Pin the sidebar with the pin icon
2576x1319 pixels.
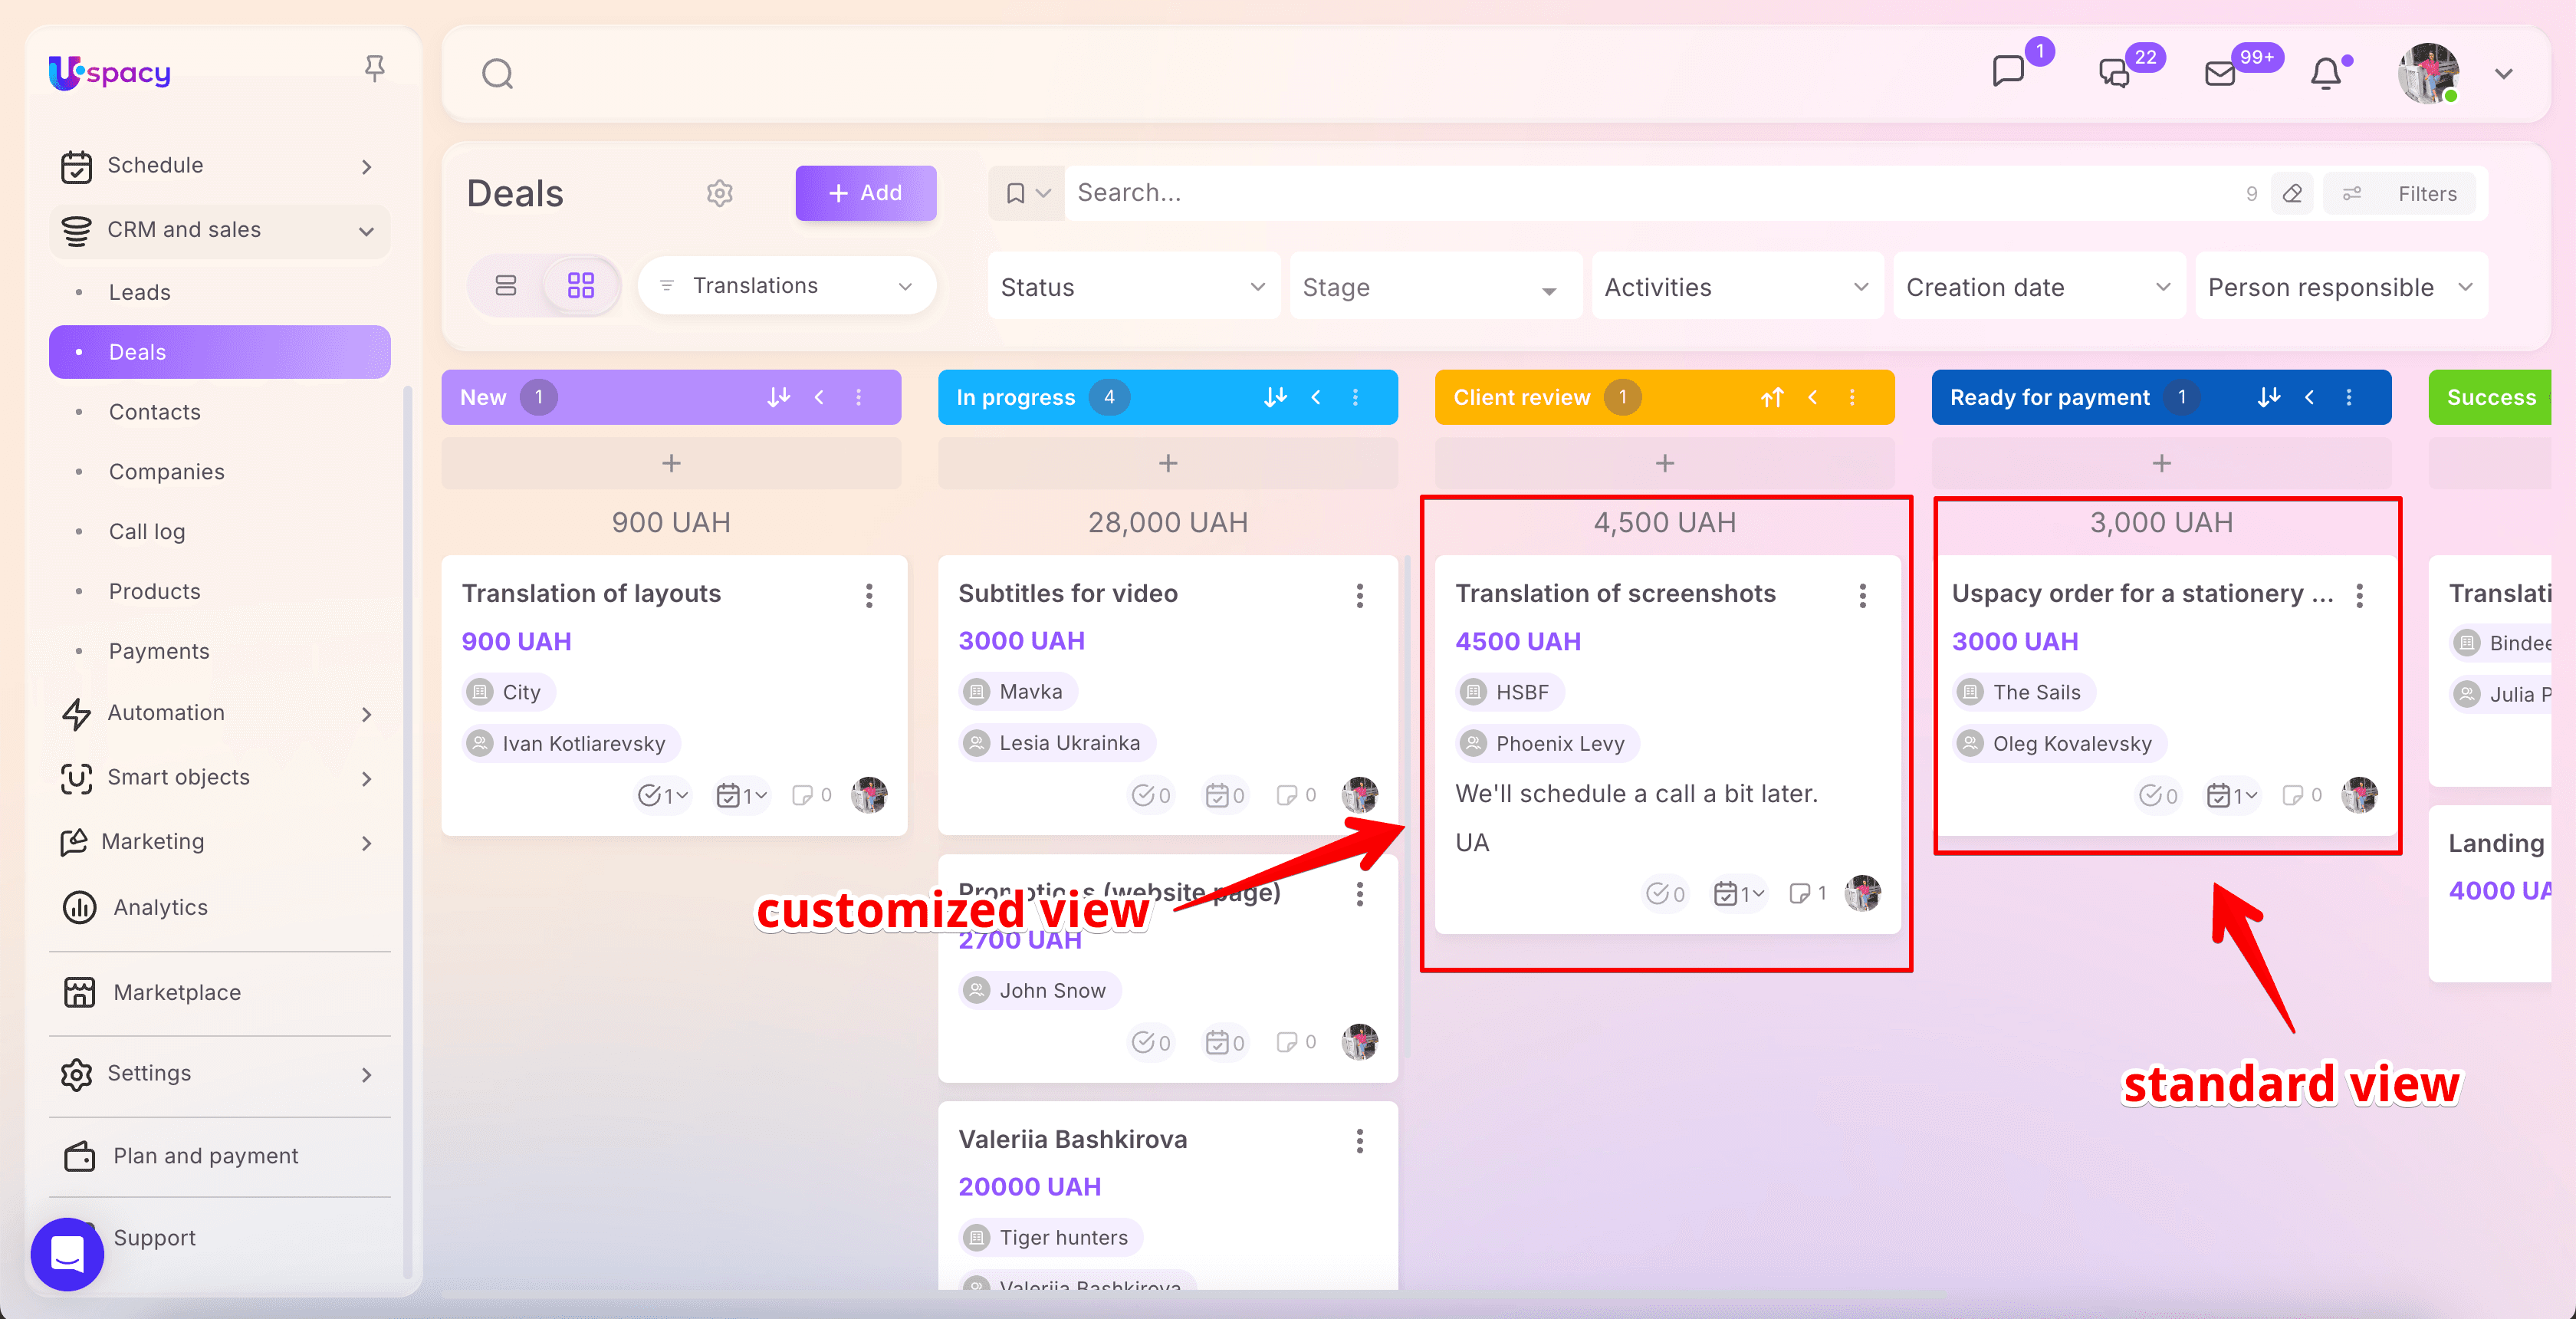[374, 69]
